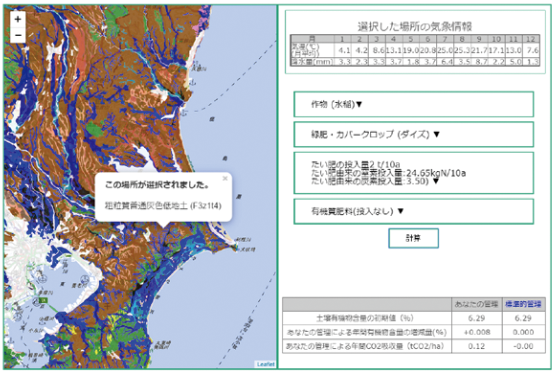Viewport: 555px width, 373px height.
Task: Click the 土壌有機物含量の初期値 row label
Action: 365,318
